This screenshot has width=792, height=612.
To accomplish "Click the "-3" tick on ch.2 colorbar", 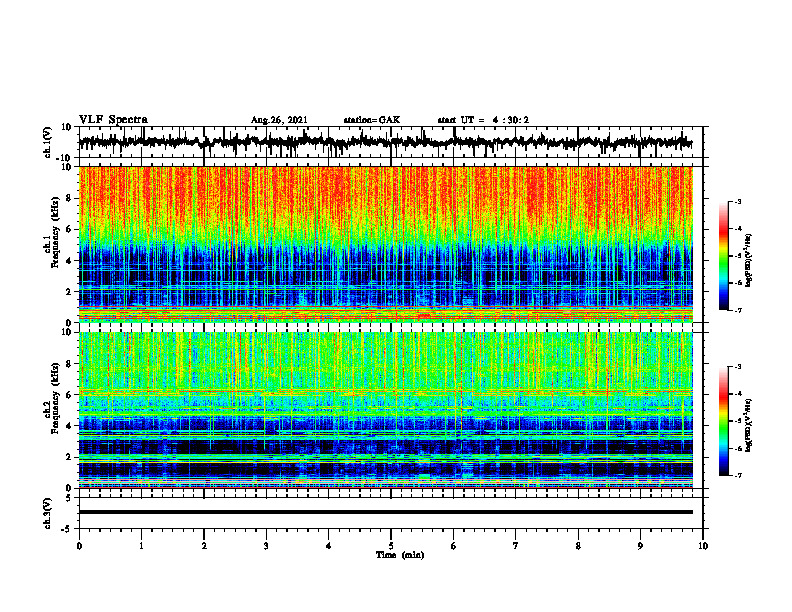I will pos(738,367).
